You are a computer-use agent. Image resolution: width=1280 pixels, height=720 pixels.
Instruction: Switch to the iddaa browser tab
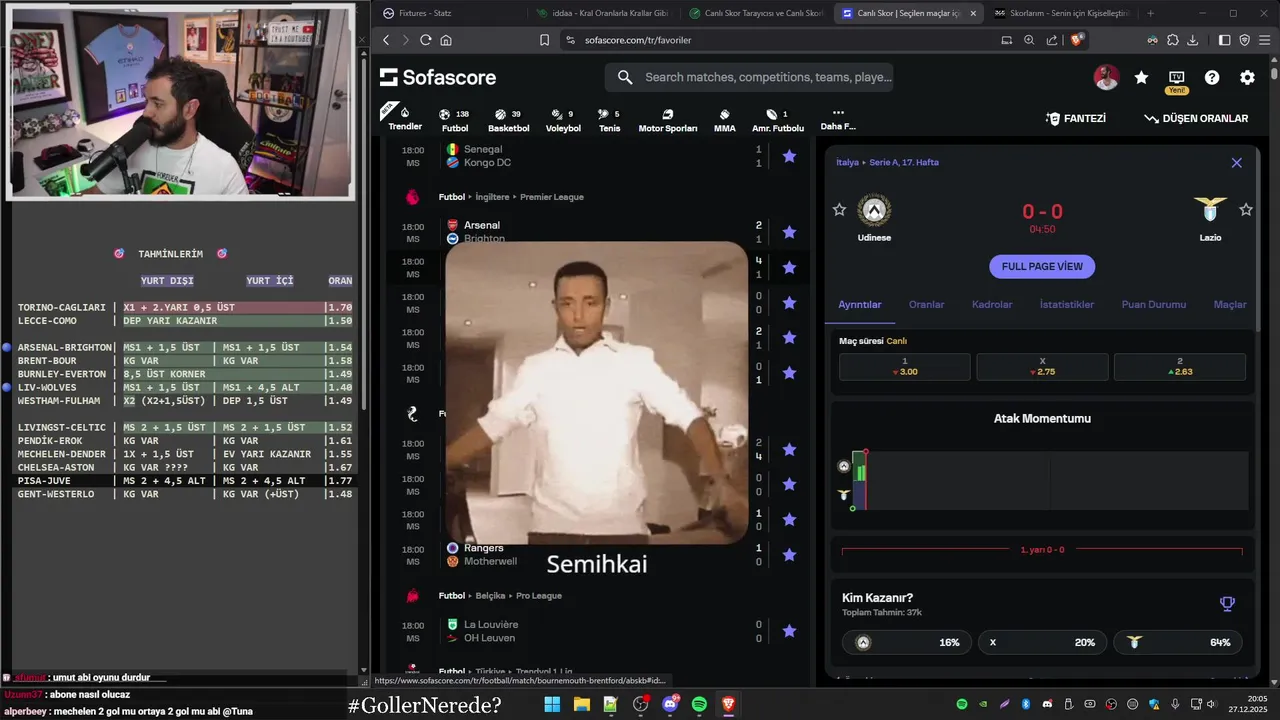coord(605,13)
